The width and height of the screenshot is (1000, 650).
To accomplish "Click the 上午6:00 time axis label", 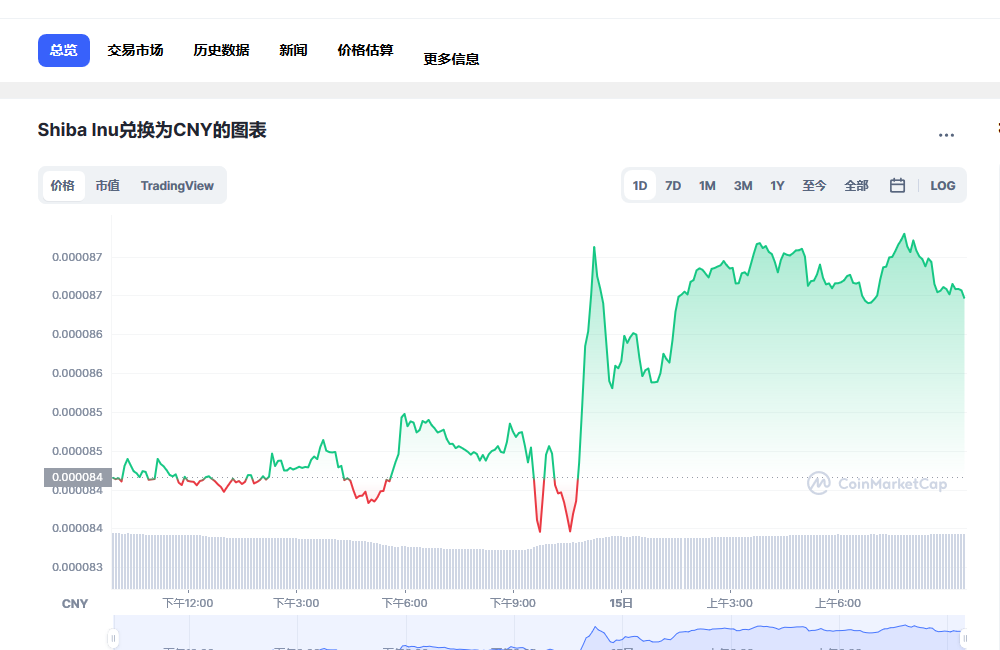I will [x=838, y=603].
